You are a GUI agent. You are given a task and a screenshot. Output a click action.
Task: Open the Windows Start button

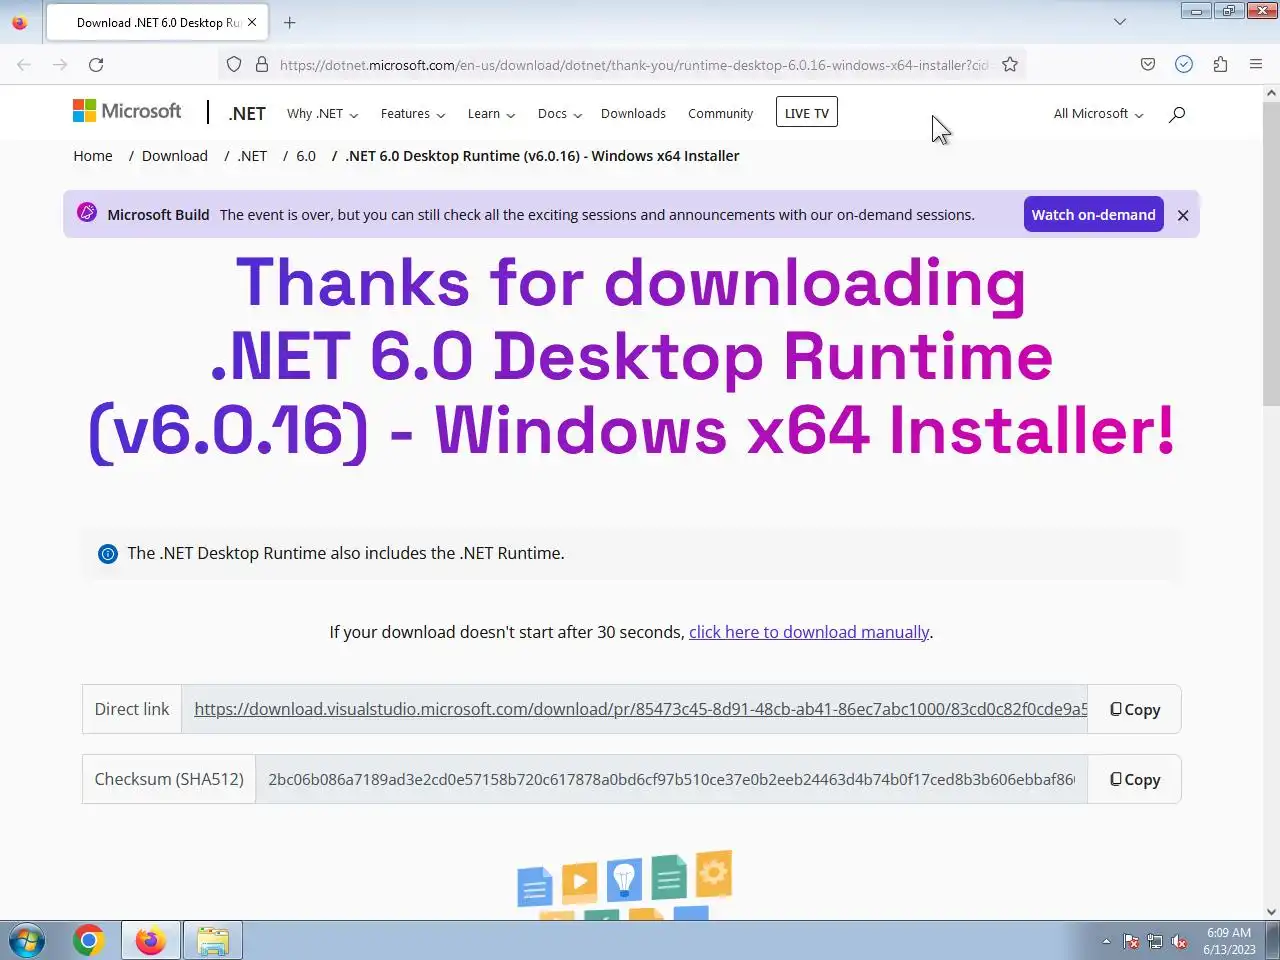coord(27,941)
